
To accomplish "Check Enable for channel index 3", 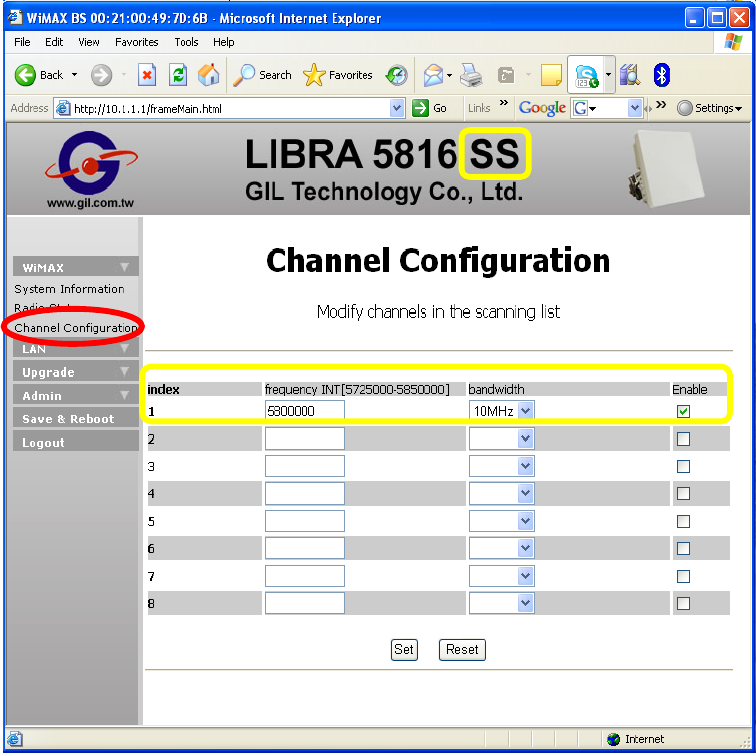I will pos(683,466).
